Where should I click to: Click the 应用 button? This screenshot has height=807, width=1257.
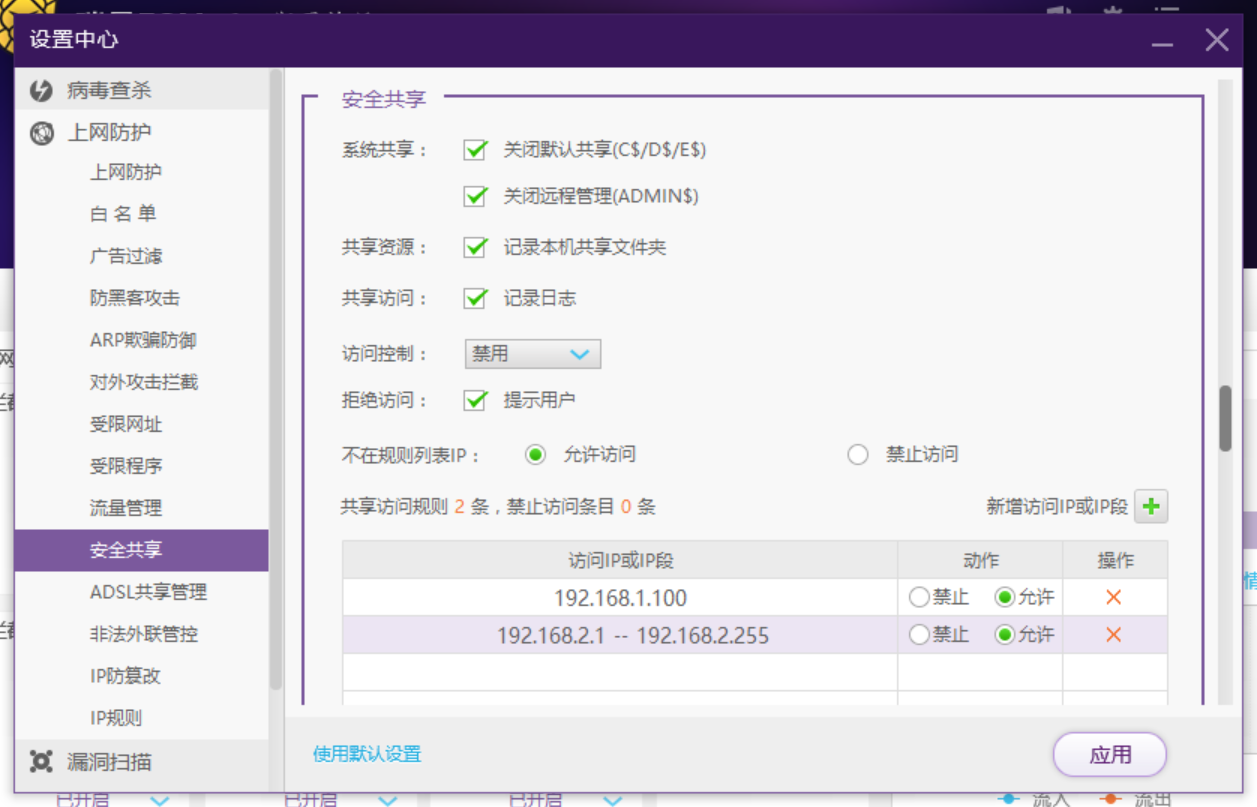pyautogui.click(x=1110, y=755)
